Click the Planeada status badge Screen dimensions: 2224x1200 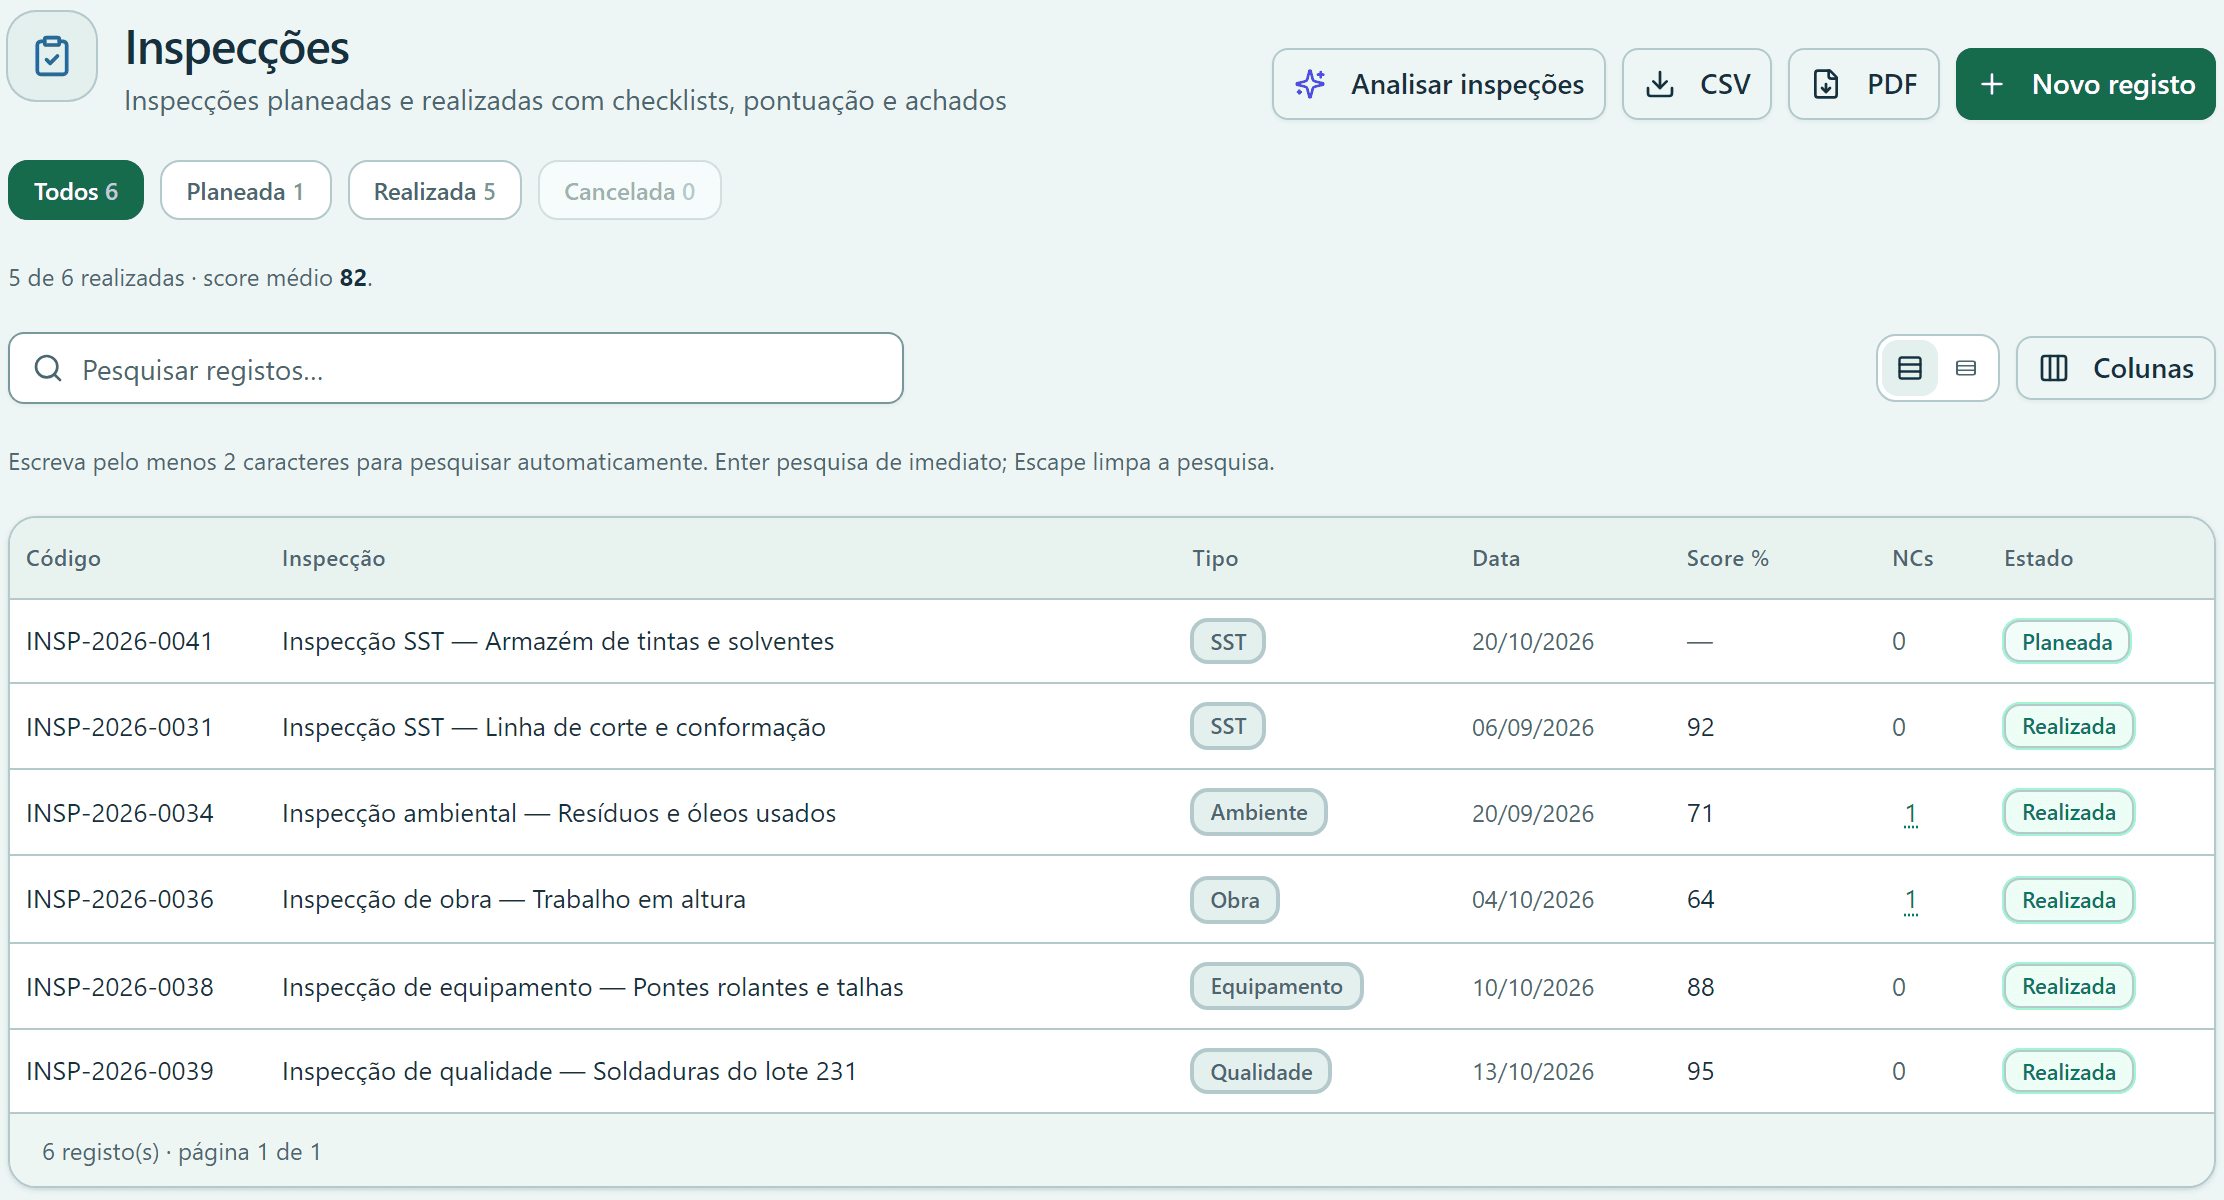2066,642
